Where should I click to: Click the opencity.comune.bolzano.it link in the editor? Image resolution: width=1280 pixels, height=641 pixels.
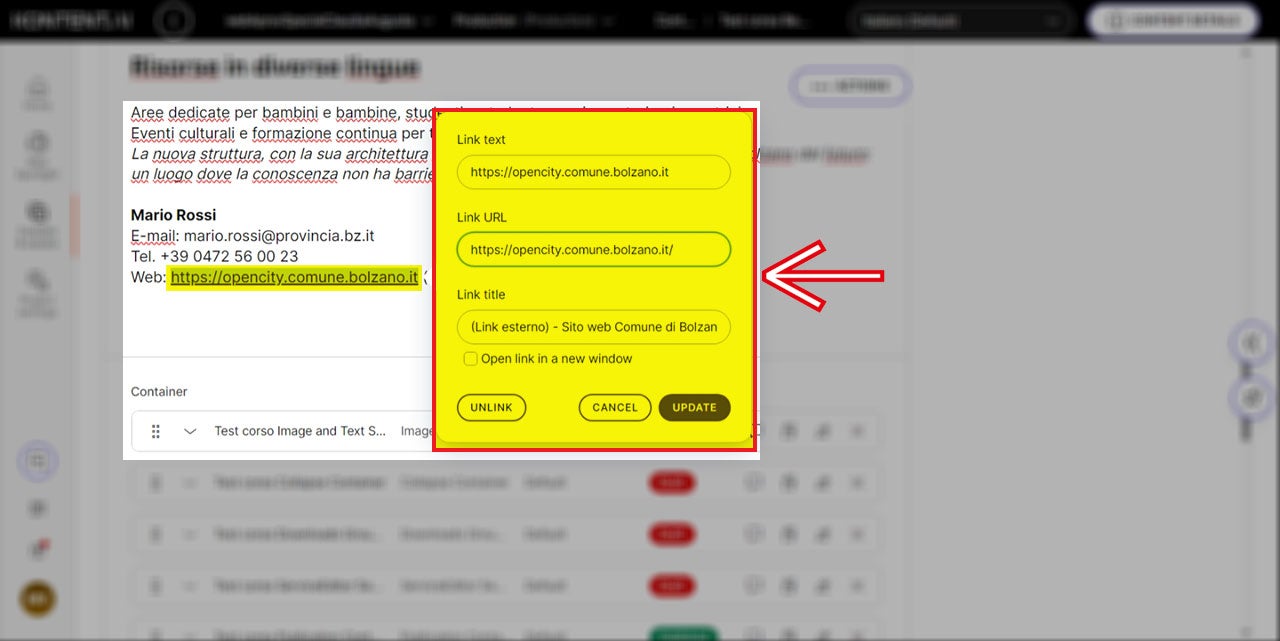coord(293,278)
